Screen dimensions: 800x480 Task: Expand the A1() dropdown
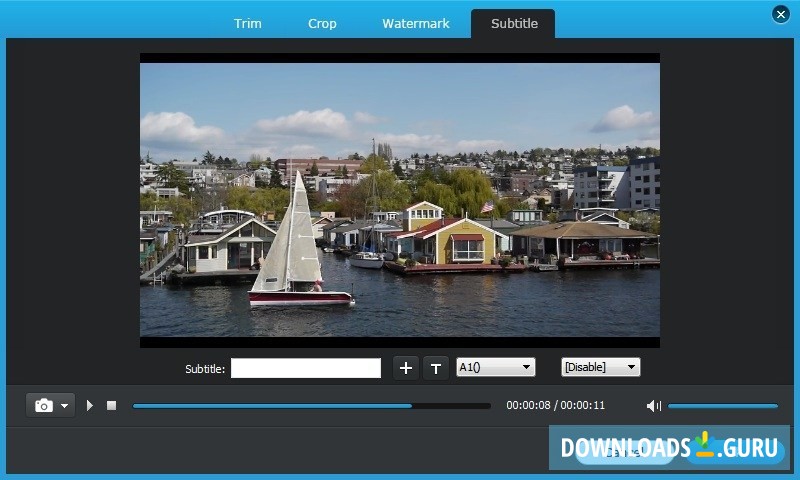point(495,367)
